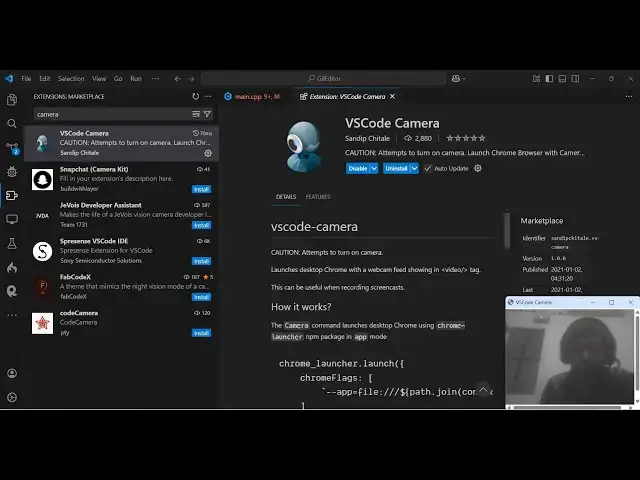Select the FabCodeX list entry

pyautogui.click(x=121, y=287)
